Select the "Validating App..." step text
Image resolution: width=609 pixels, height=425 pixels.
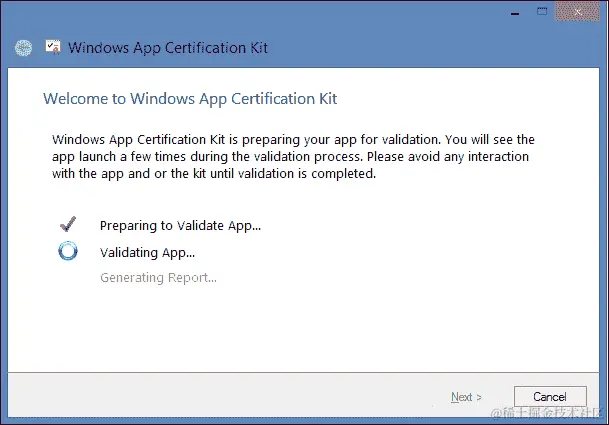[x=147, y=253]
